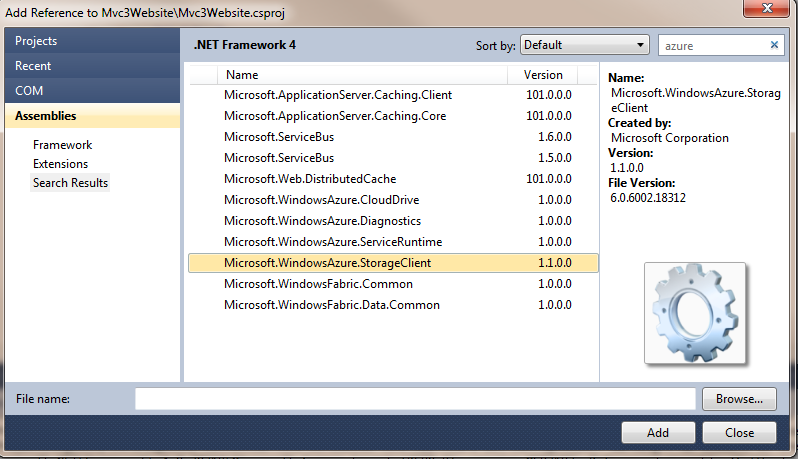This screenshot has height=459, width=798.
Task: Select Microsoft.WindowsAzure.StorageClient row
Action: coord(393,263)
